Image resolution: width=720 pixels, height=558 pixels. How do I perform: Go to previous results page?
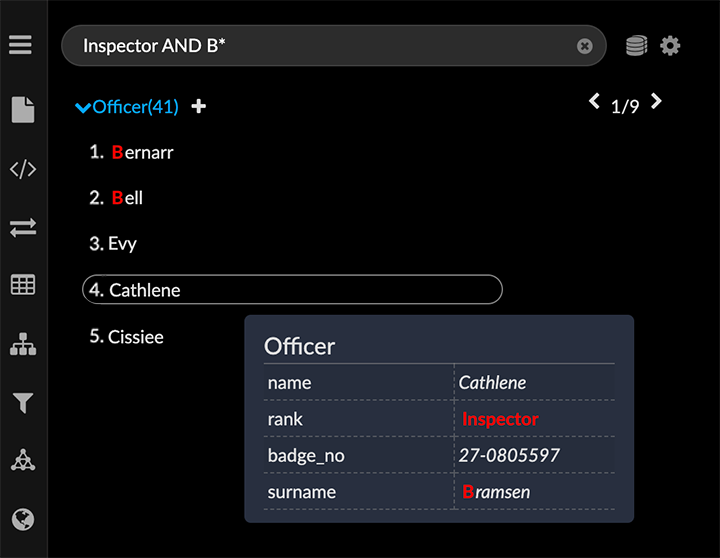tap(595, 101)
